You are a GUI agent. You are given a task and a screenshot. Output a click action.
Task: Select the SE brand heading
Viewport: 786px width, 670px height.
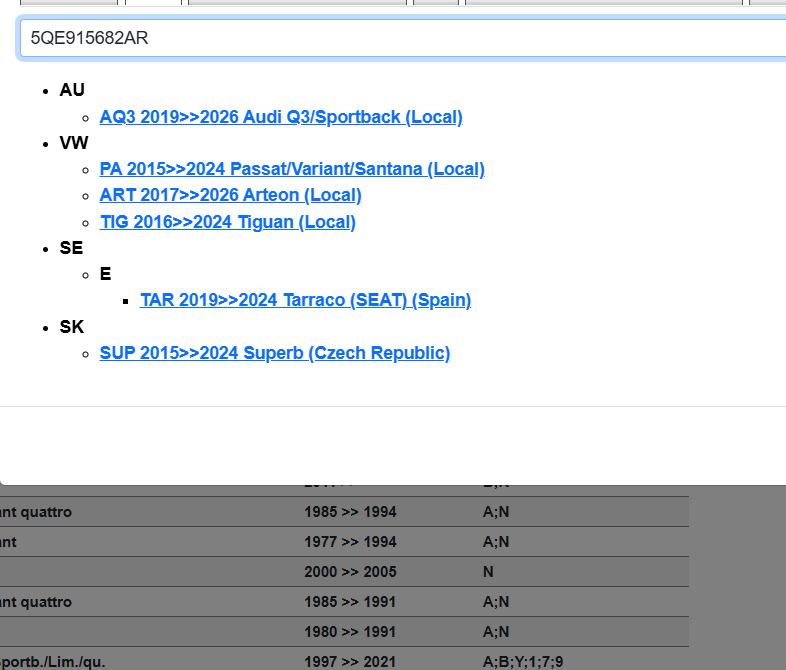pyautogui.click(x=71, y=248)
